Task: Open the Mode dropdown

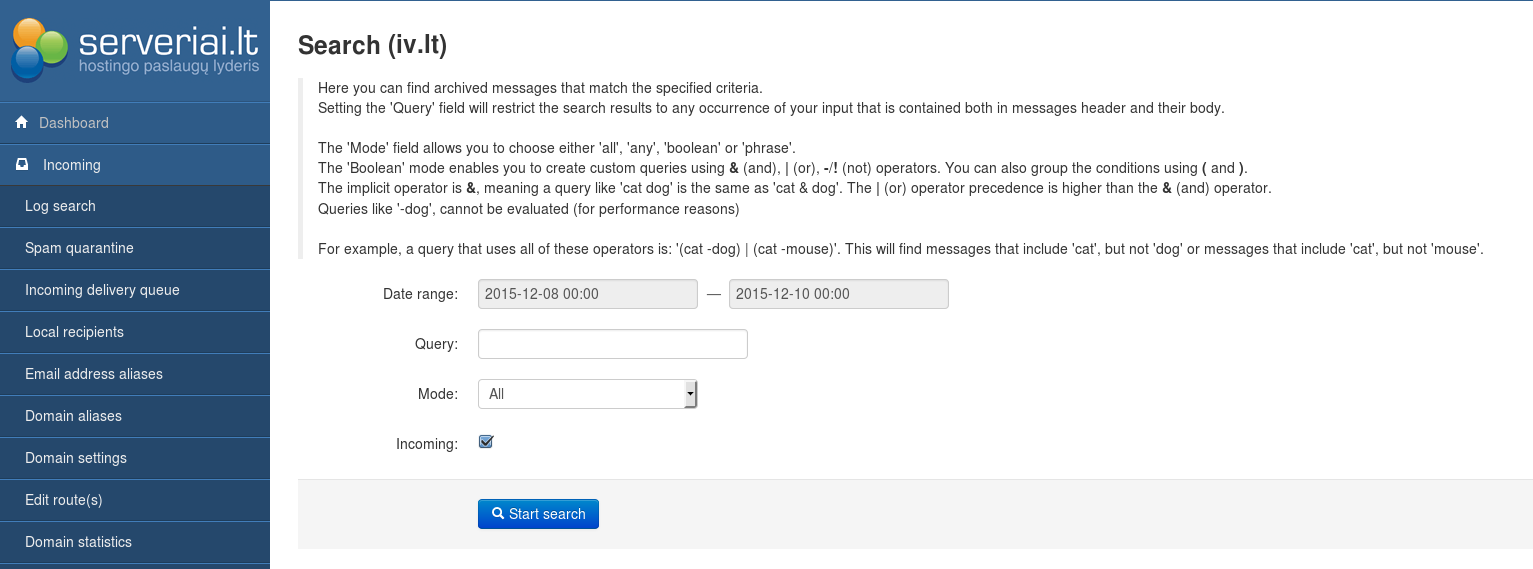Action: click(x=587, y=394)
